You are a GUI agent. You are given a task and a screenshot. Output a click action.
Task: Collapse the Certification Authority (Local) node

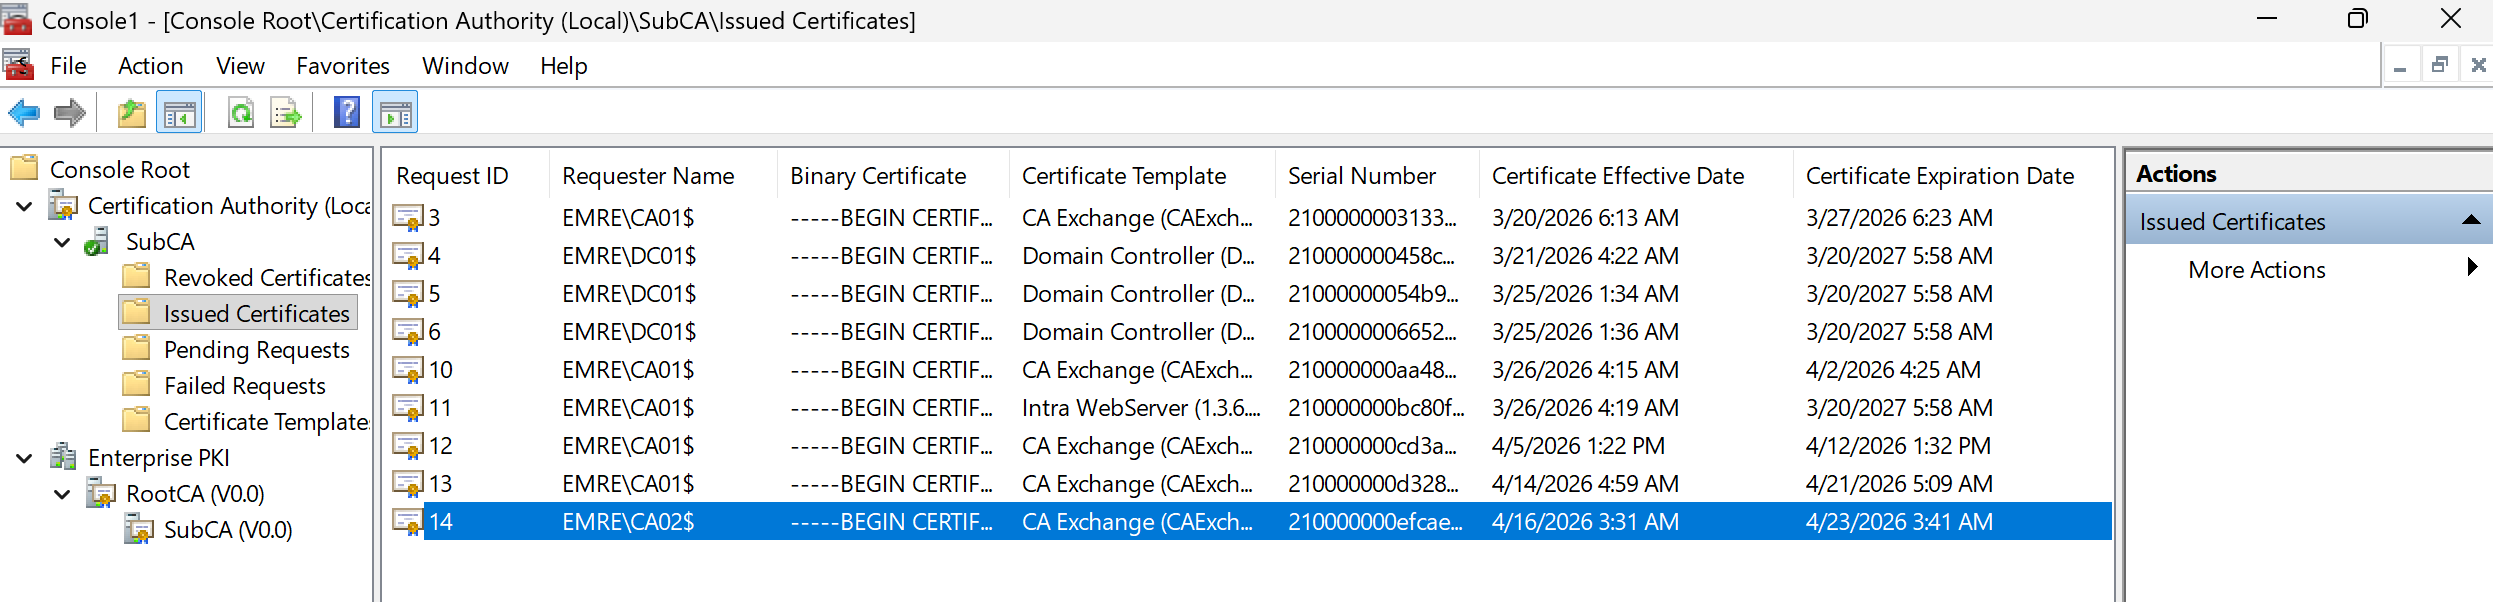coord(24,207)
